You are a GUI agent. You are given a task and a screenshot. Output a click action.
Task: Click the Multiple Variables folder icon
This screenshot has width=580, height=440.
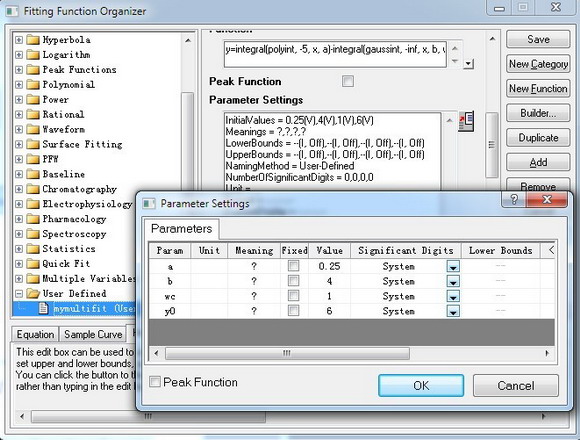pos(33,278)
